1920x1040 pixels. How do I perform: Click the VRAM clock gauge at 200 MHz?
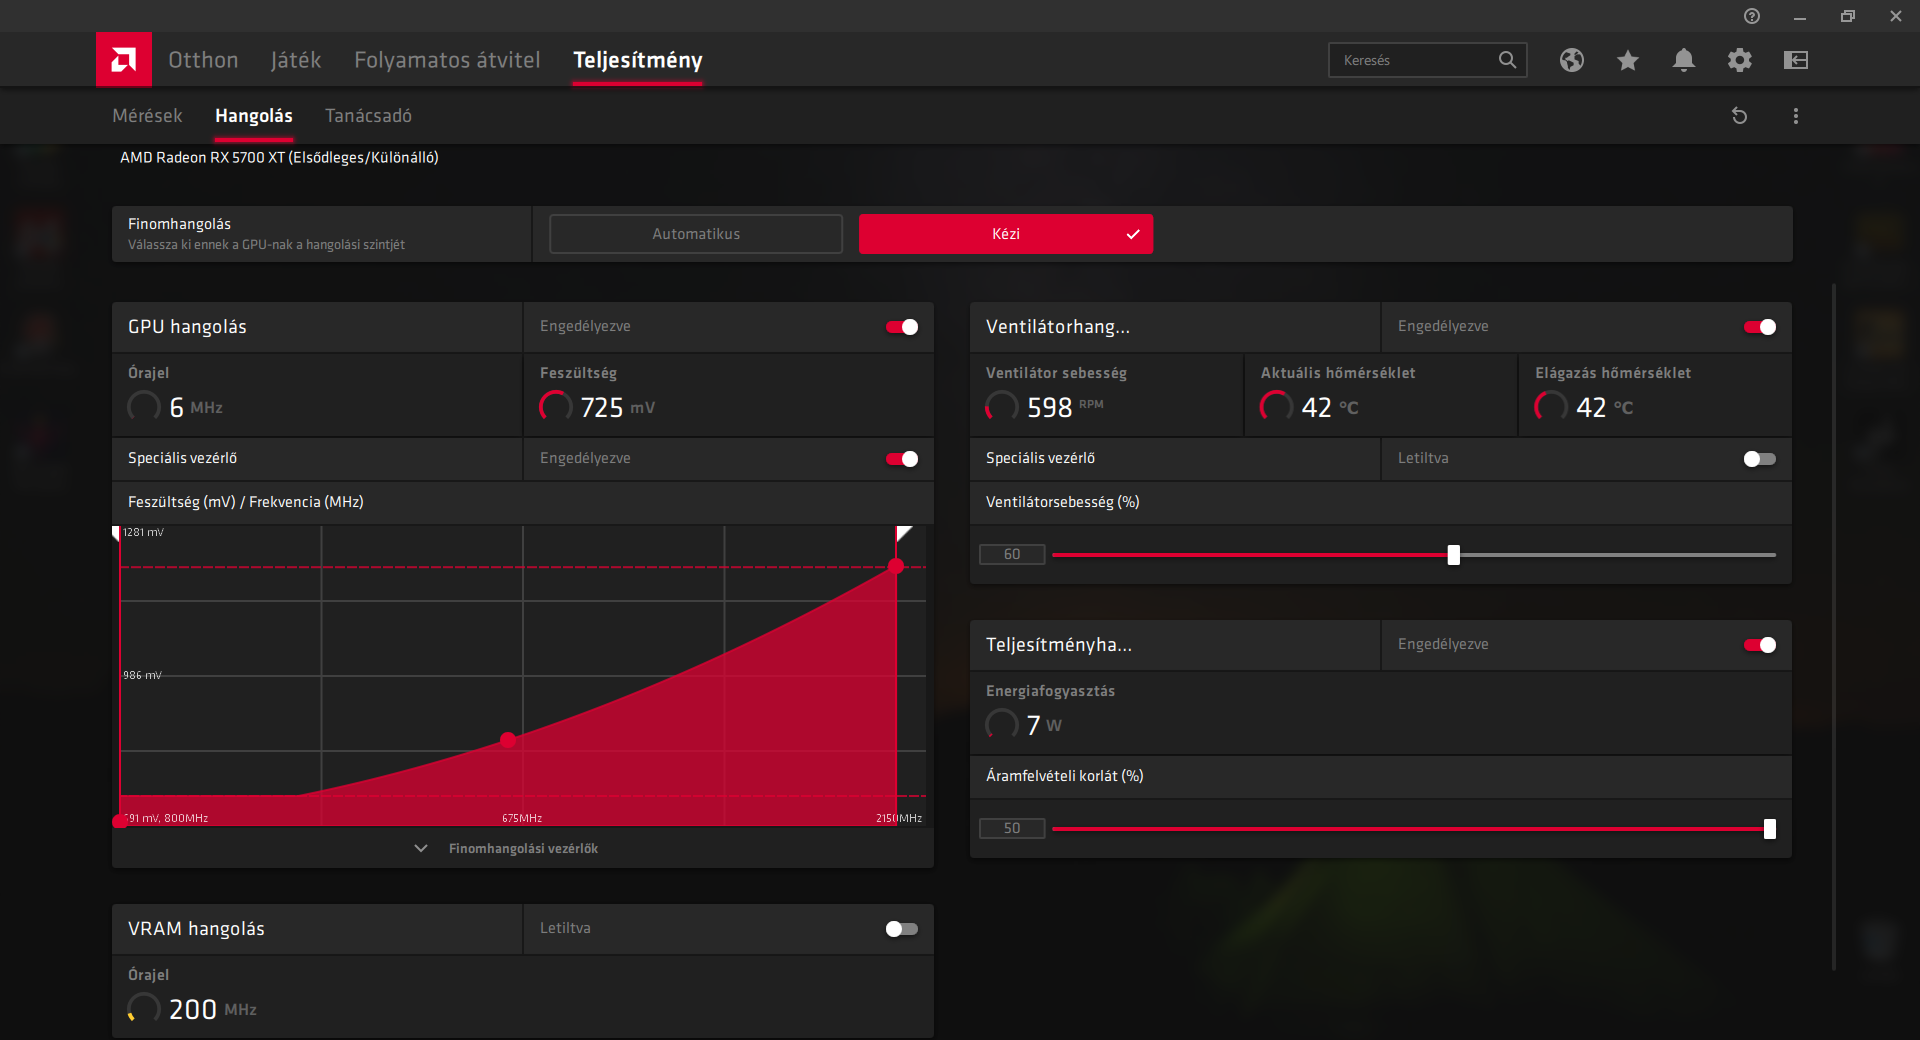(144, 1008)
